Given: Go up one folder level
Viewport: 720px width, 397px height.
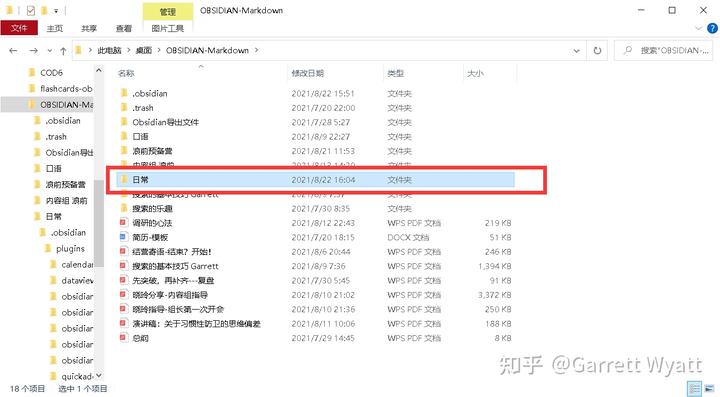Looking at the screenshot, I should [63, 50].
